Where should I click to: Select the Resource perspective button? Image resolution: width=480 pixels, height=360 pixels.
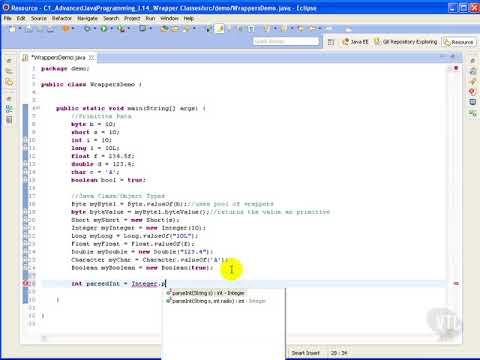pyautogui.click(x=459, y=42)
